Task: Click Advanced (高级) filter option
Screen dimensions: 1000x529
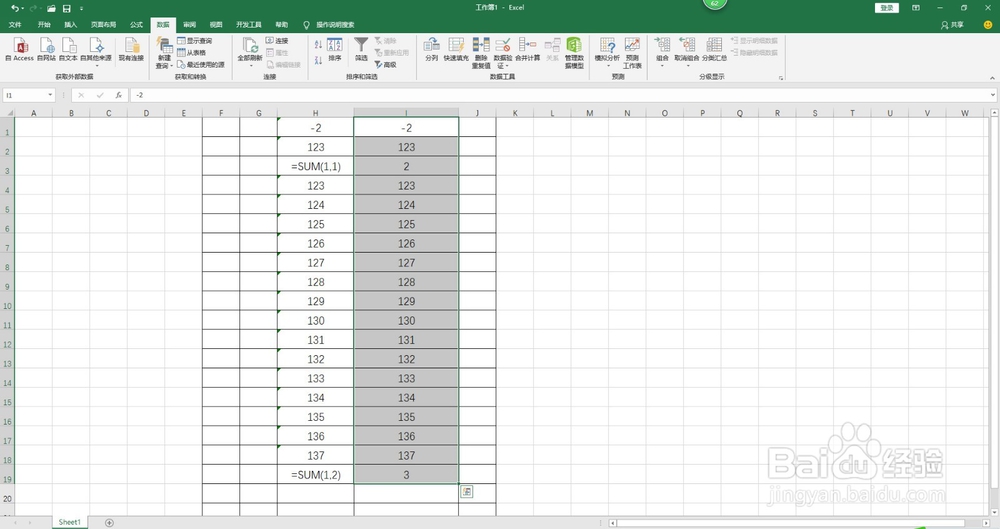Action: 386,64
